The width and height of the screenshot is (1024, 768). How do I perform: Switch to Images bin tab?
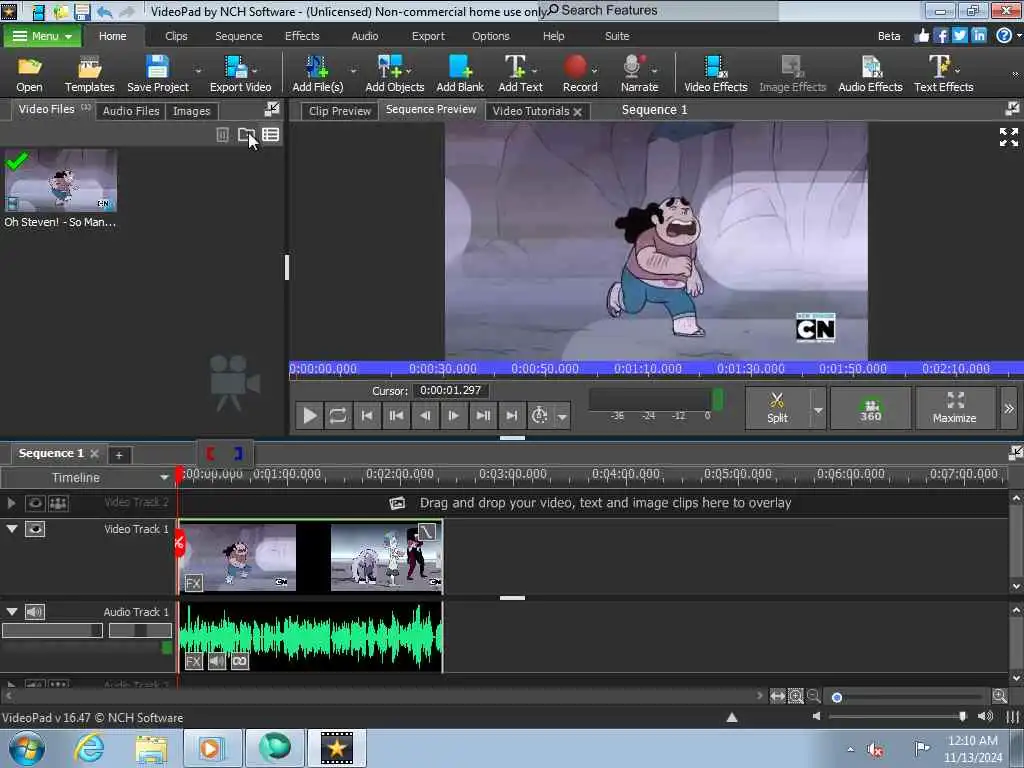pos(191,111)
